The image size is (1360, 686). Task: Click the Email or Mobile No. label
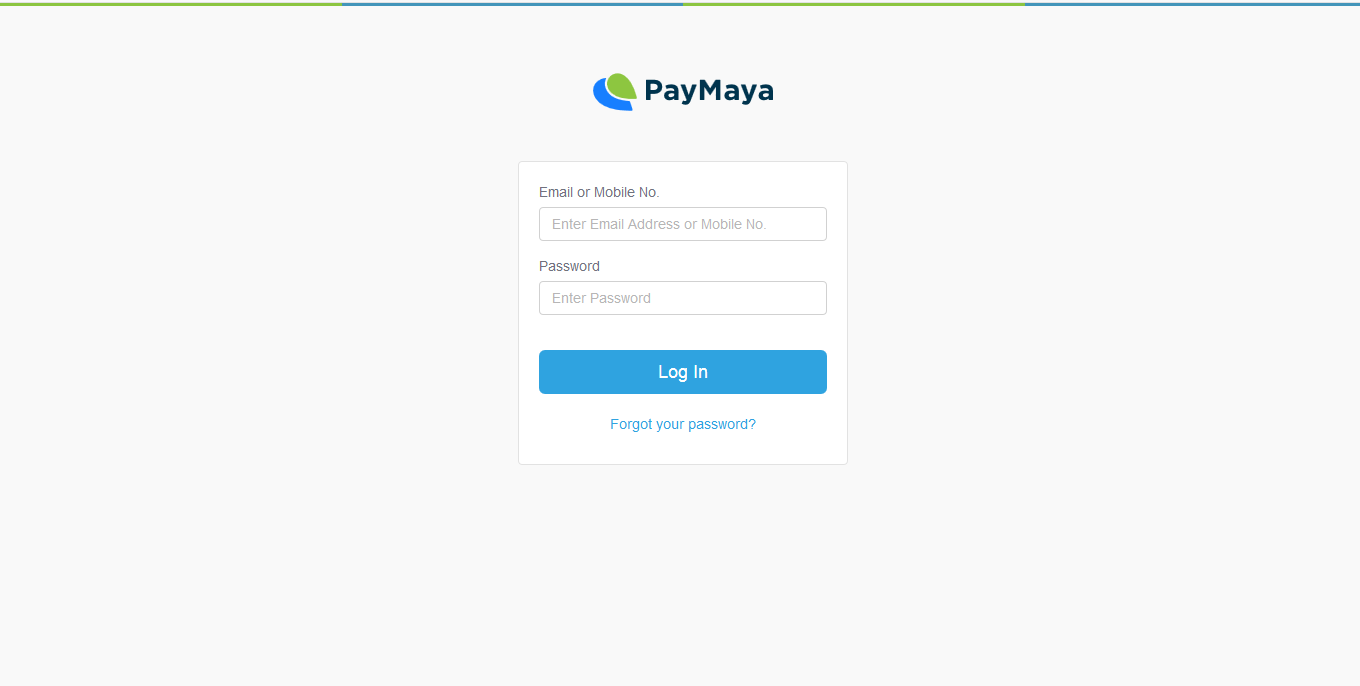point(599,192)
